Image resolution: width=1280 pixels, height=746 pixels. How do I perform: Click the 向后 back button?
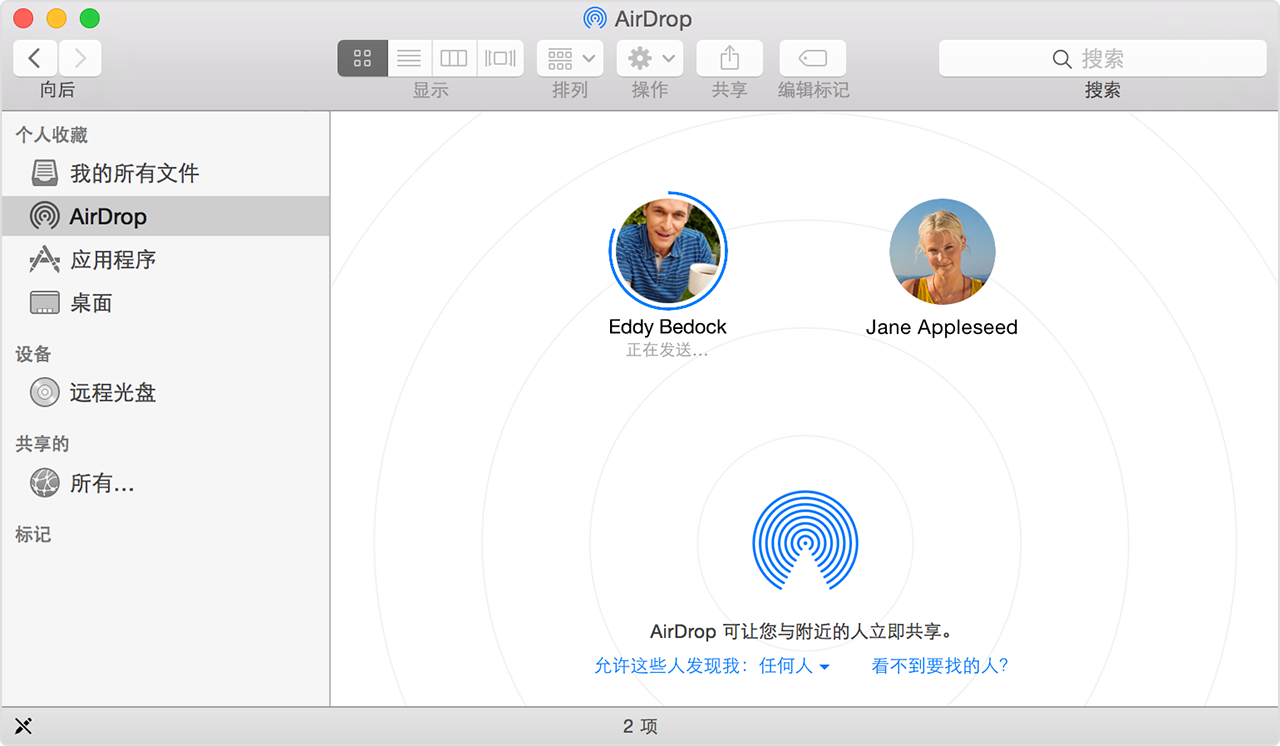pyautogui.click(x=34, y=57)
